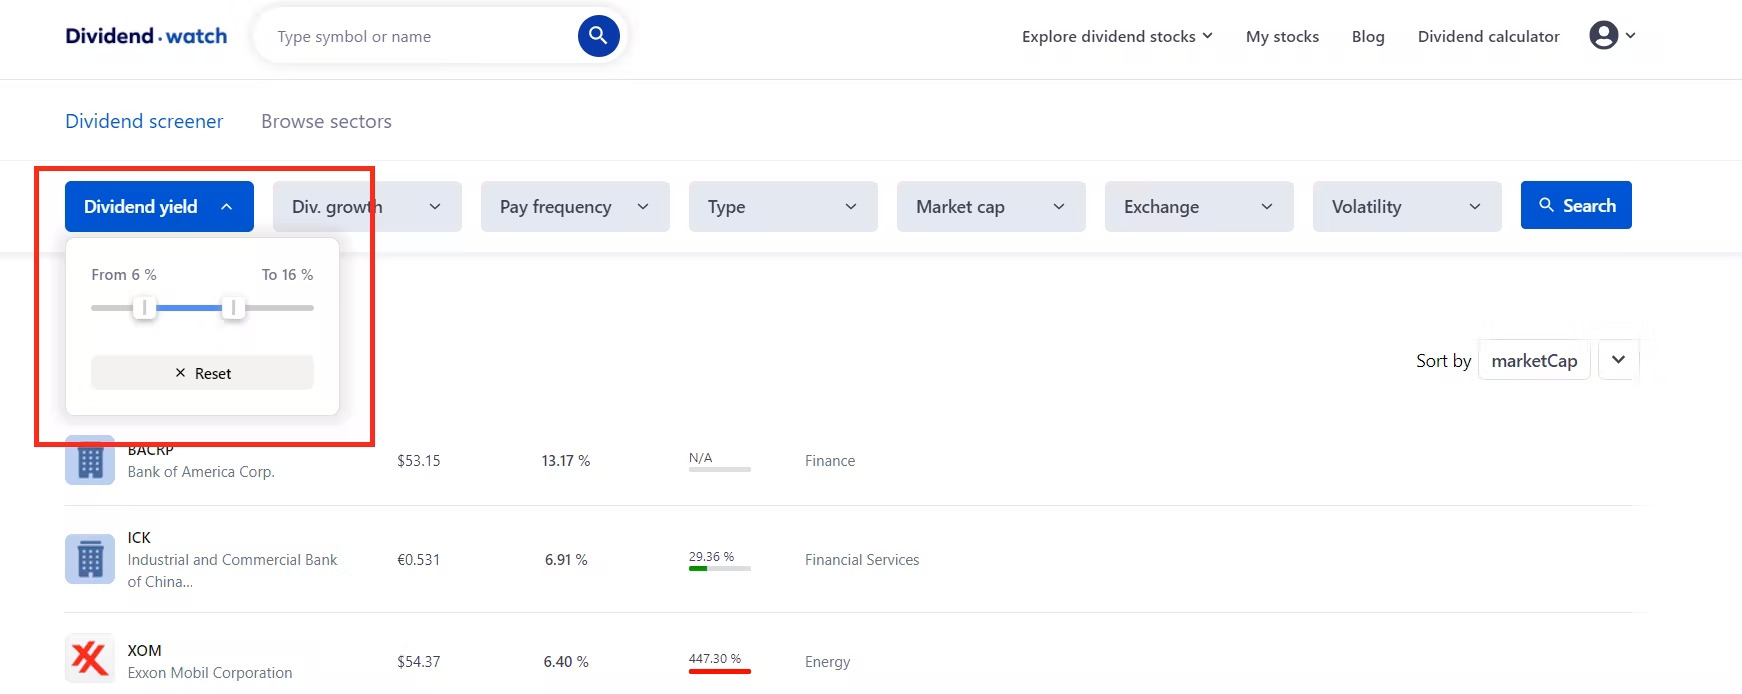Viewport: 1742px width, 694px height.
Task: Open the Explore dividend stocks menu
Action: coord(1117,36)
